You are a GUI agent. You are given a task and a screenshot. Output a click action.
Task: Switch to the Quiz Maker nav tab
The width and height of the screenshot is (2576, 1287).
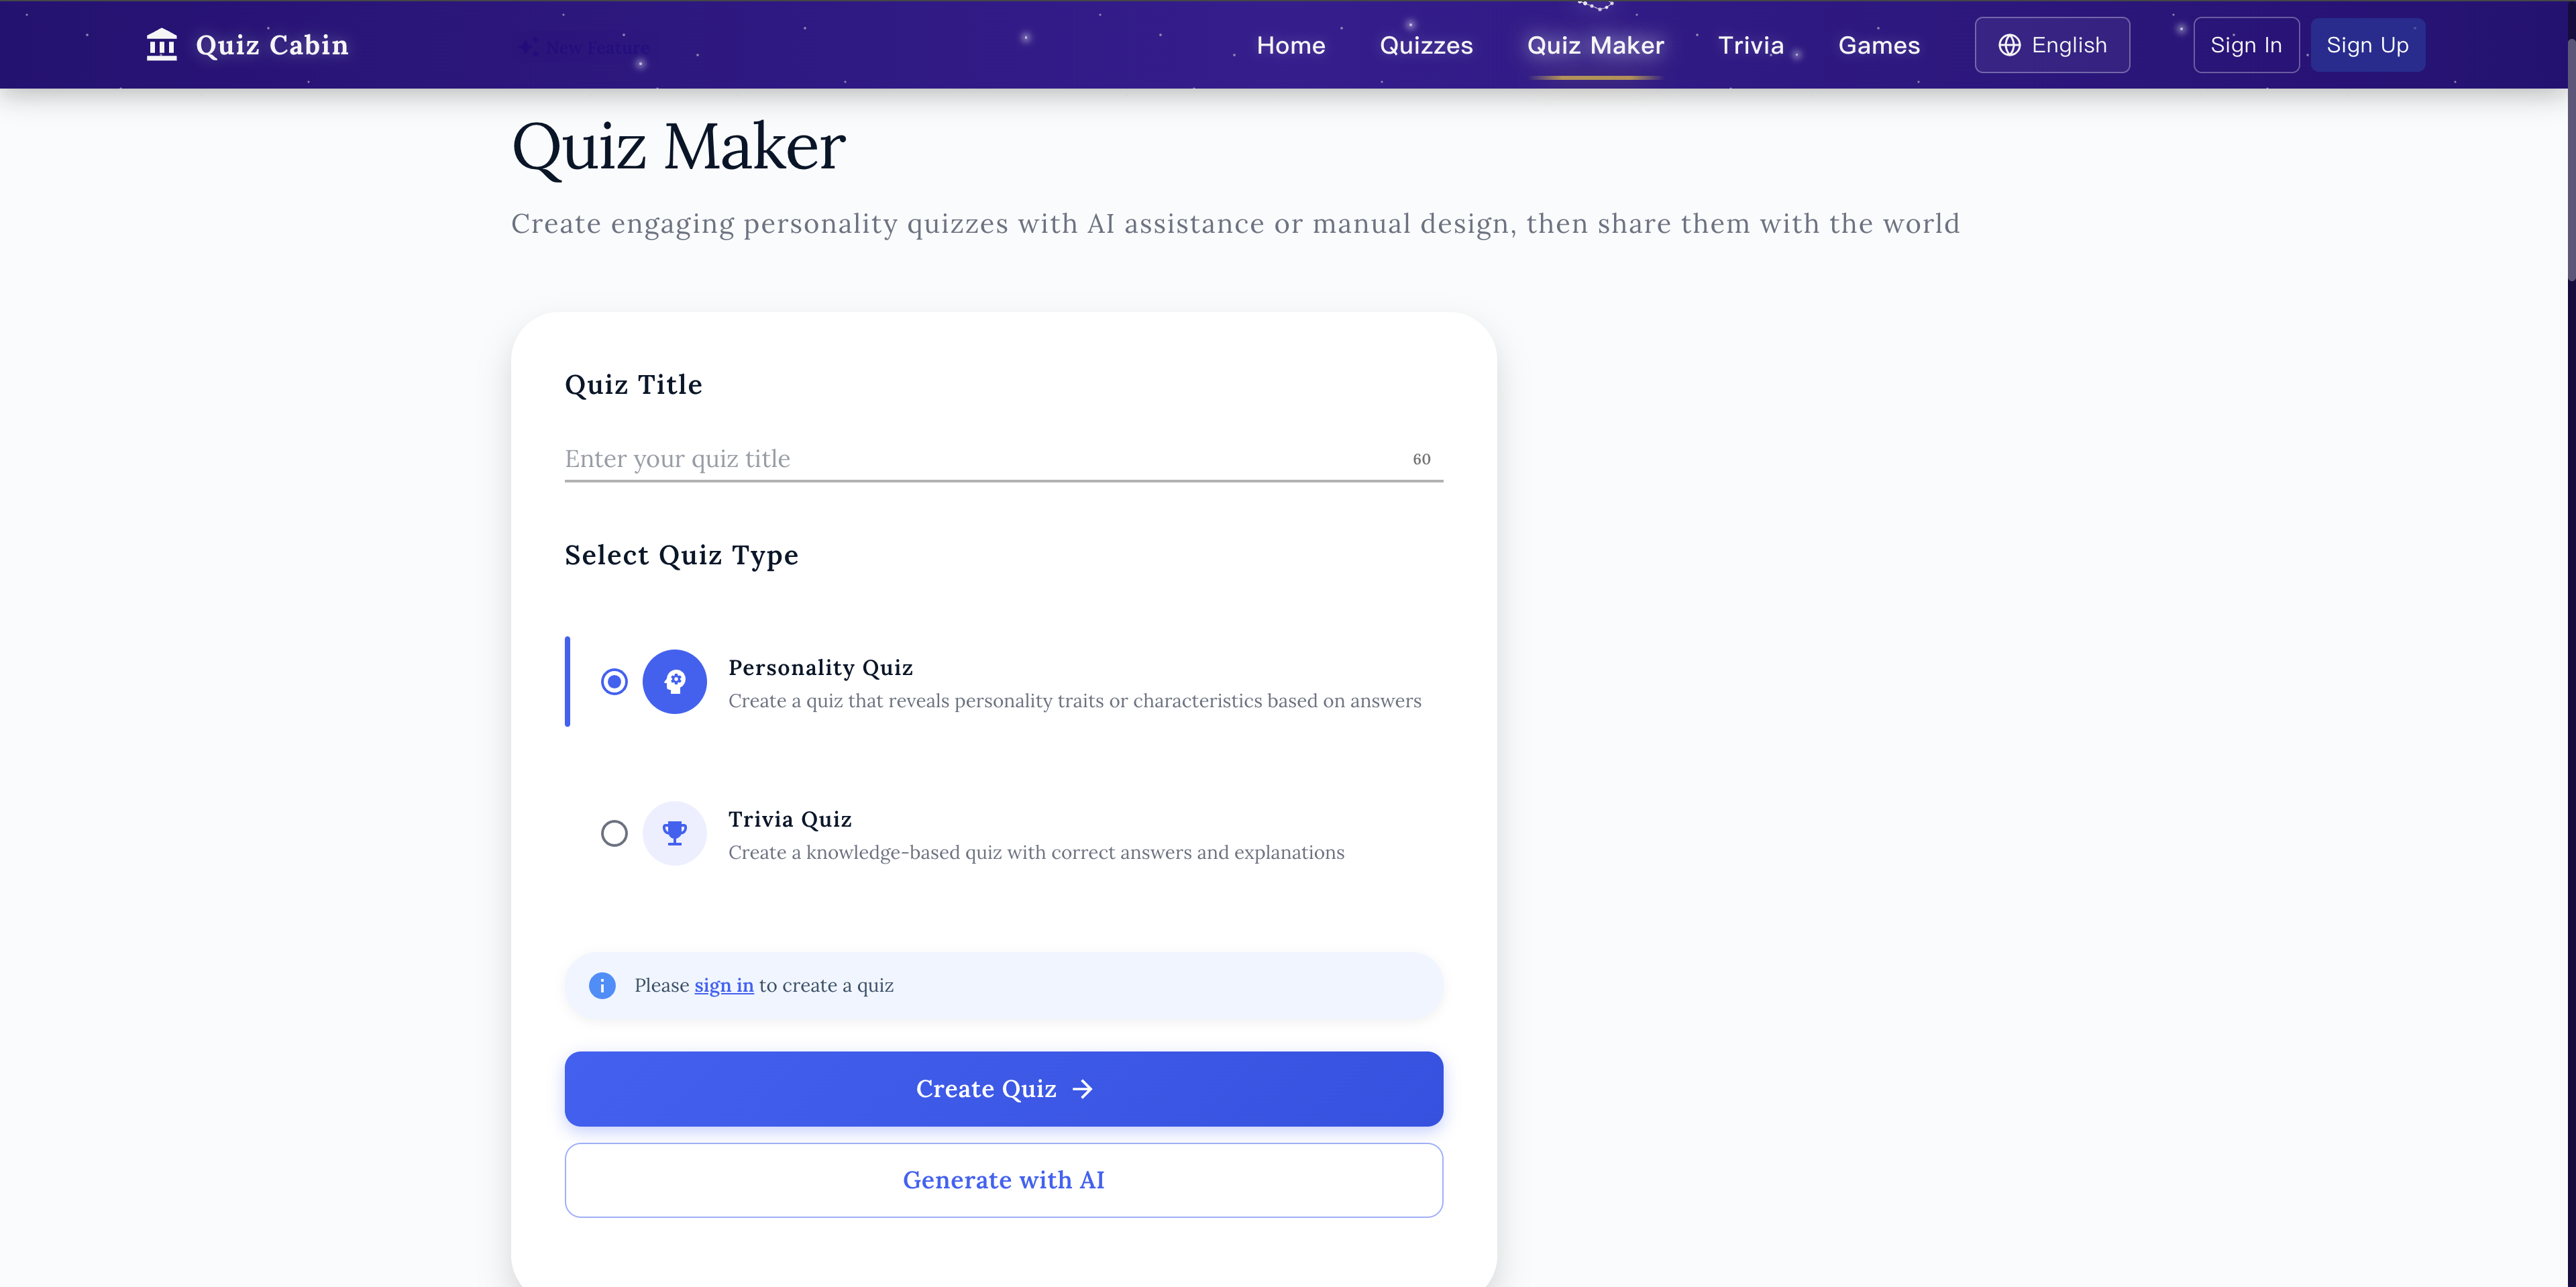pos(1595,45)
